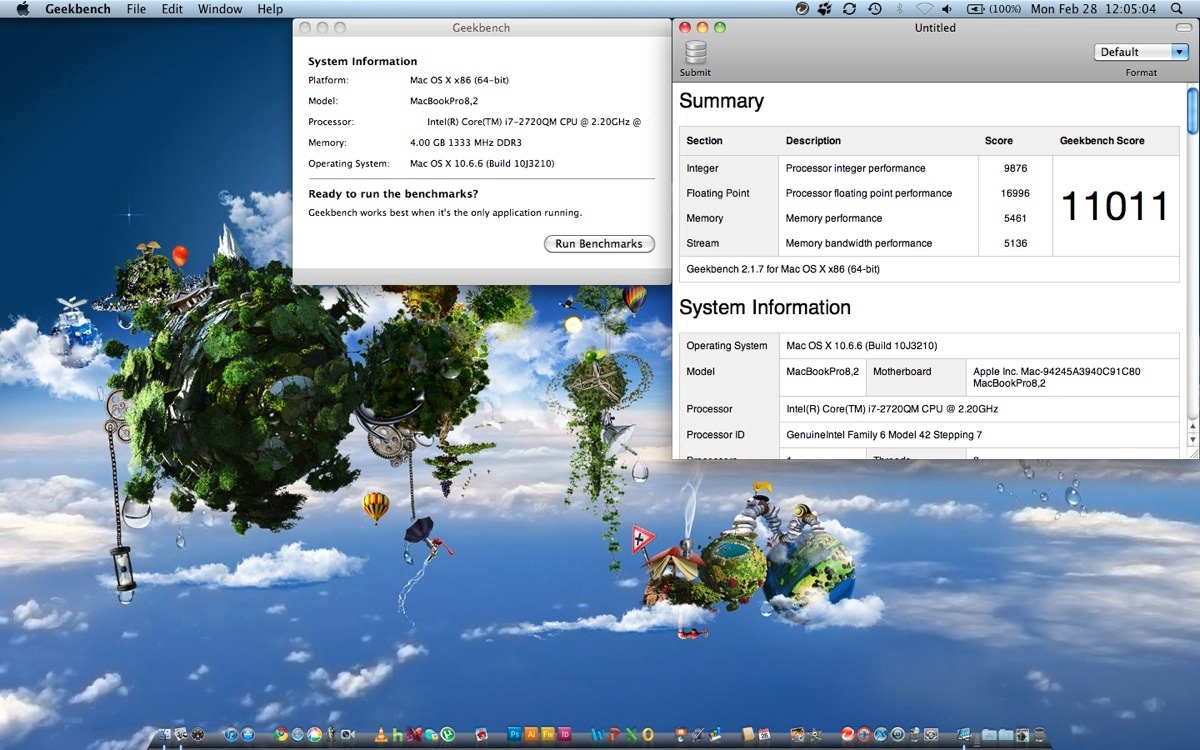Open the Default format dropdown
The image size is (1200, 750).
pyautogui.click(x=1141, y=52)
